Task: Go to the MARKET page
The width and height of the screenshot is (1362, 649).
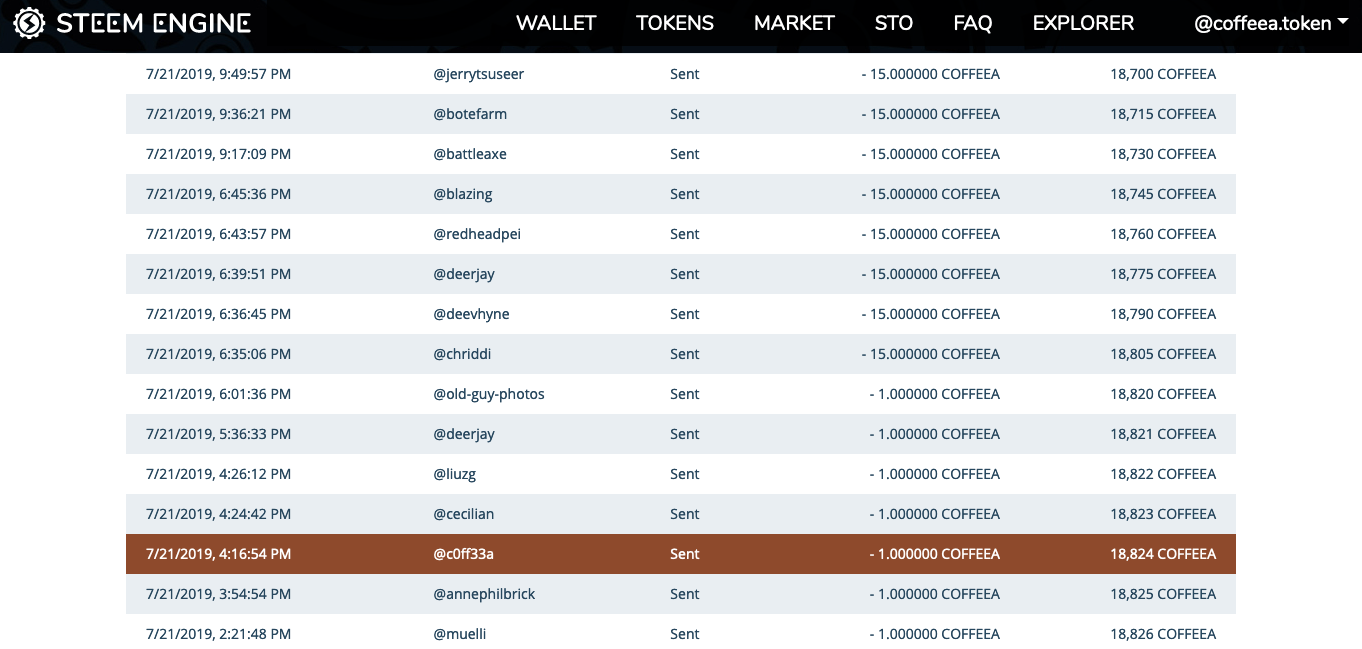Action: tap(794, 23)
